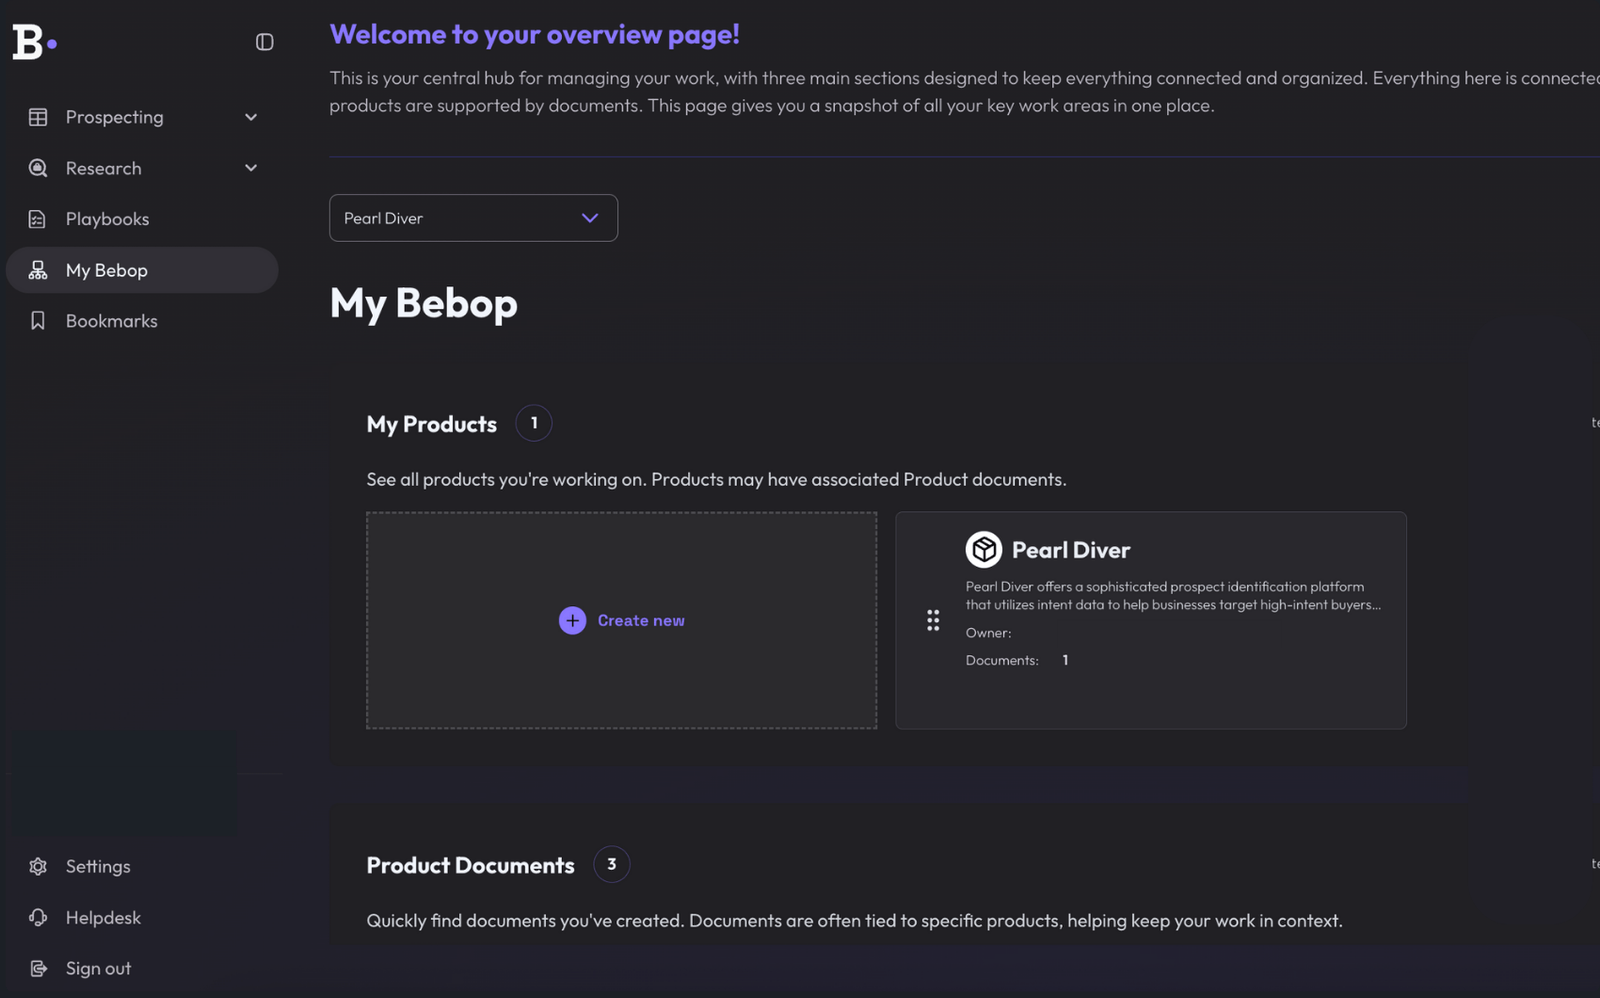Click the Bookmarks bookmark icon
The height and width of the screenshot is (998, 1600).
click(38, 320)
